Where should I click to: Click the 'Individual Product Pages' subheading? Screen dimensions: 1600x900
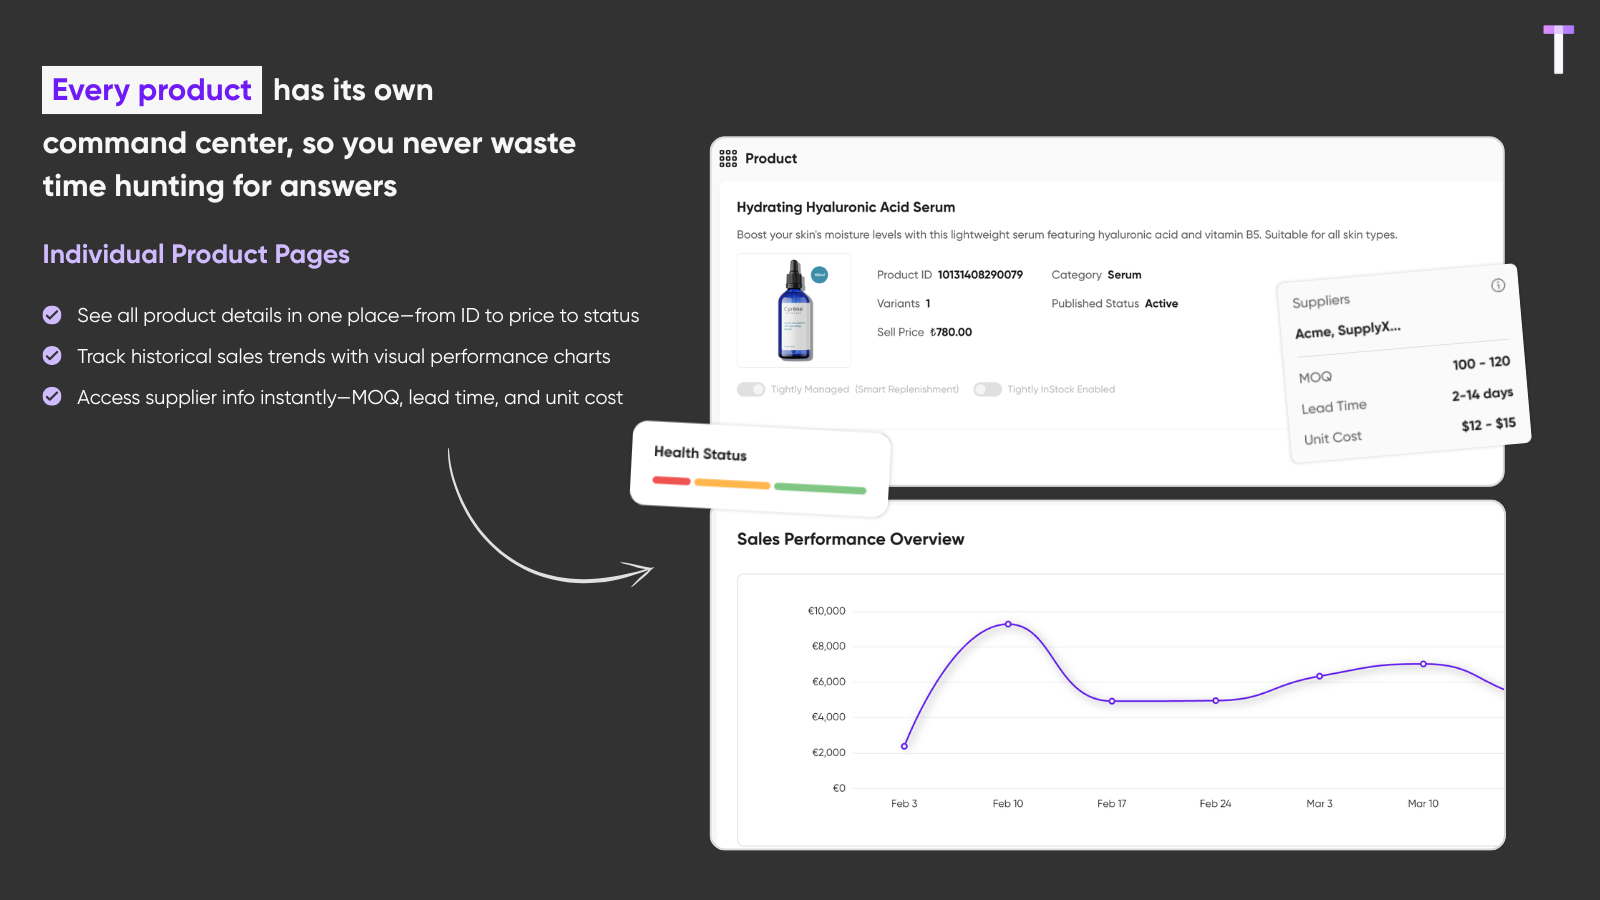coord(196,254)
